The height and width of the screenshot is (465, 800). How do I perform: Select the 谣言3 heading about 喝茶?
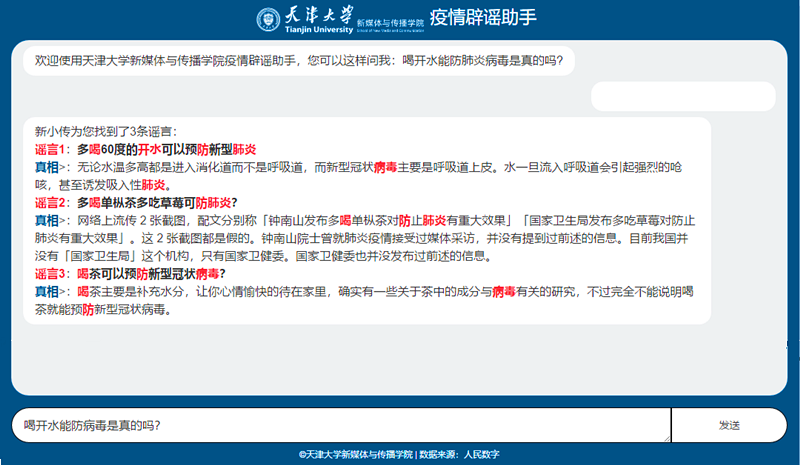[x=129, y=273]
